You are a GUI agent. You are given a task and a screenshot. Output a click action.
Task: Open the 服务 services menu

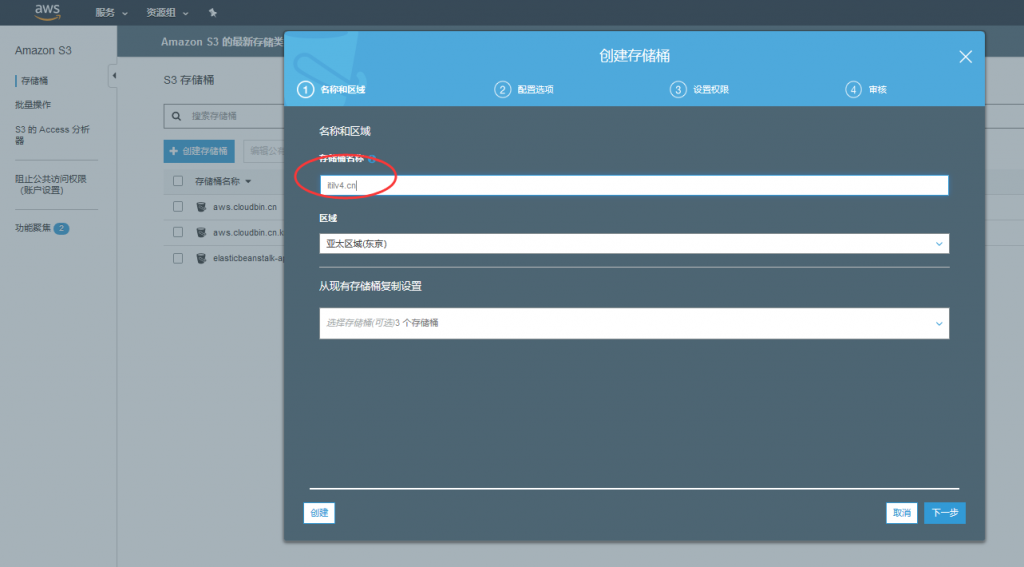coord(111,12)
